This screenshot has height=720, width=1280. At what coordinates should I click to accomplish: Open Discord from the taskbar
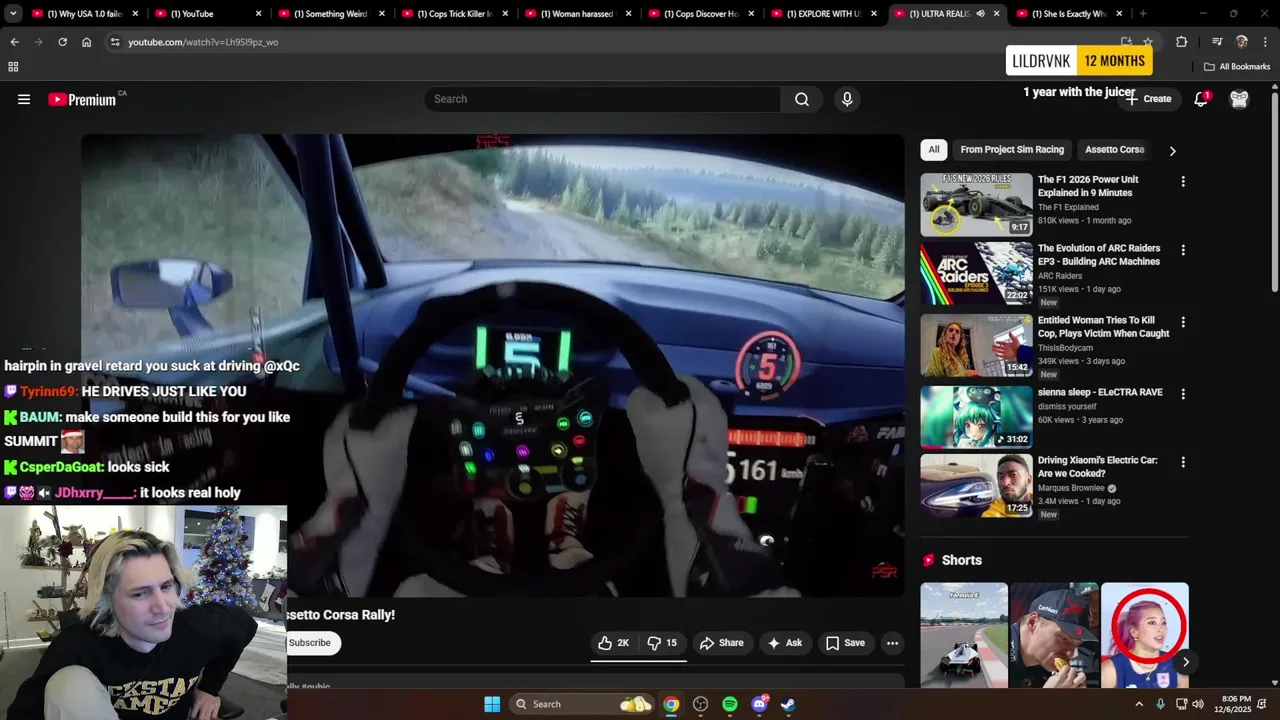[x=759, y=704]
